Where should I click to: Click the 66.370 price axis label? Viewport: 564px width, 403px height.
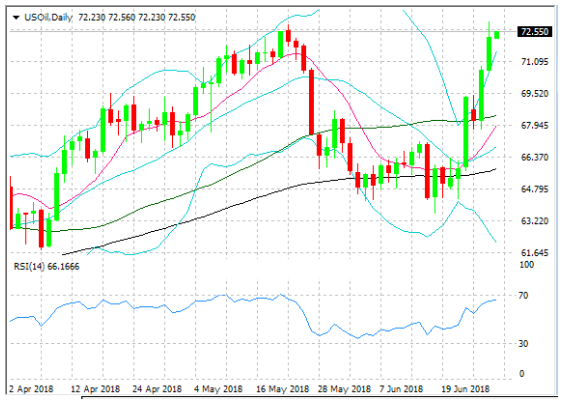point(535,157)
